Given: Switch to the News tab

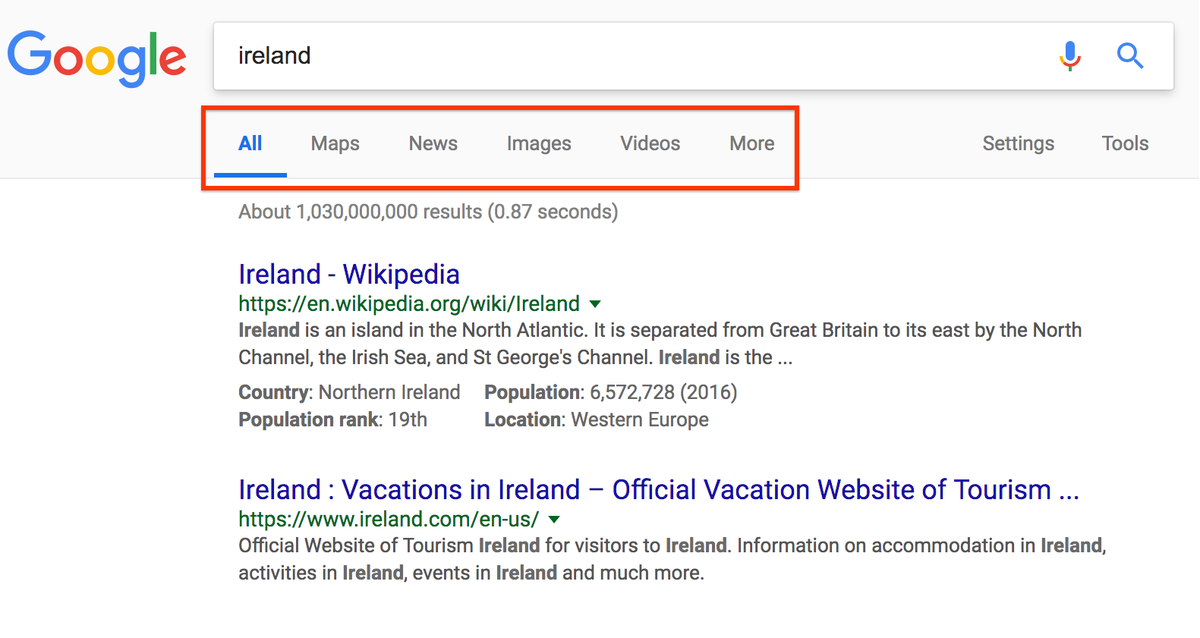Looking at the screenshot, I should click(433, 143).
